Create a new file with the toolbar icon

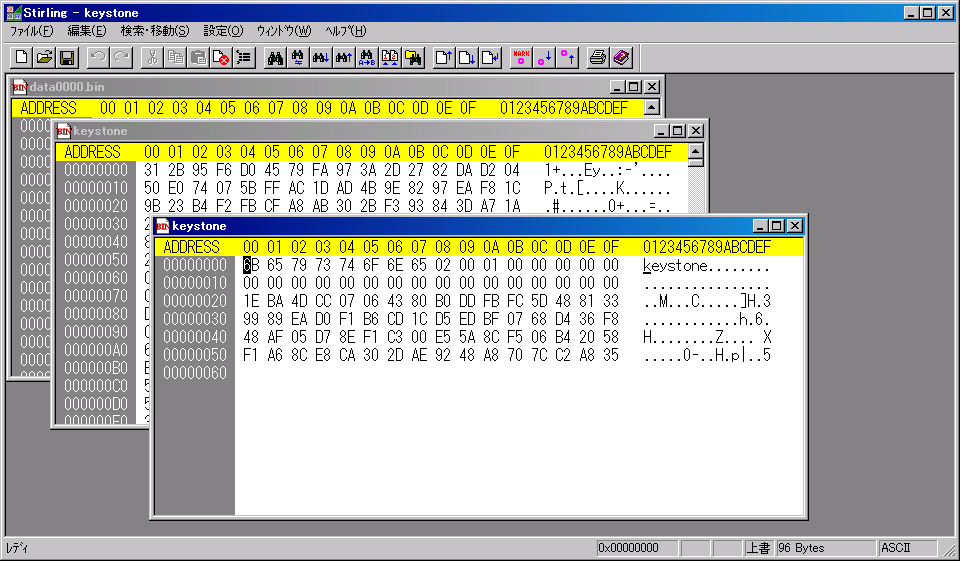tap(21, 58)
